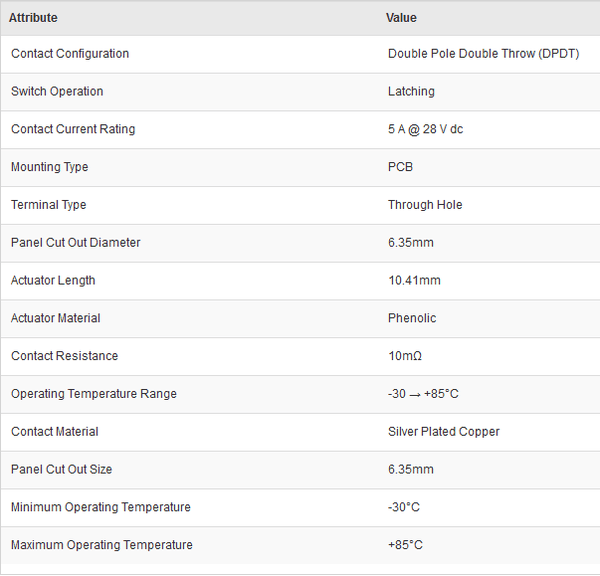This screenshot has height=576, width=600.
Task: Click the Value column header
Action: click(x=401, y=18)
